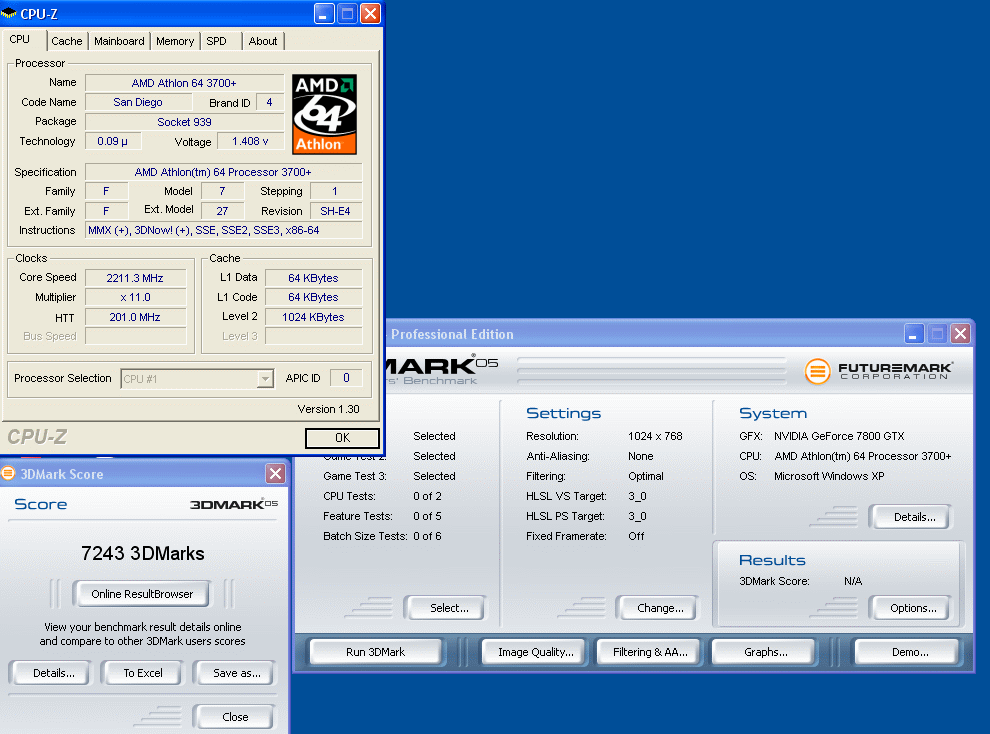The height and width of the screenshot is (734, 990).
Task: Select the CPU tab in CPU-Z
Action: tap(20, 39)
